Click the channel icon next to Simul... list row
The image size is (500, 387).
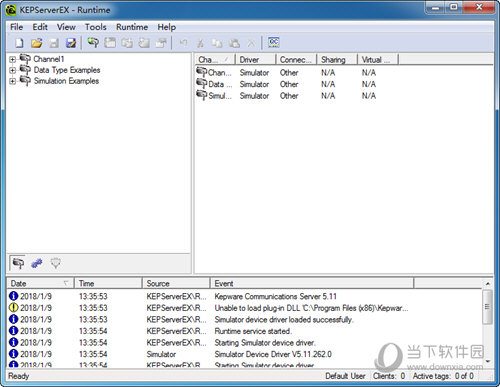coord(202,95)
